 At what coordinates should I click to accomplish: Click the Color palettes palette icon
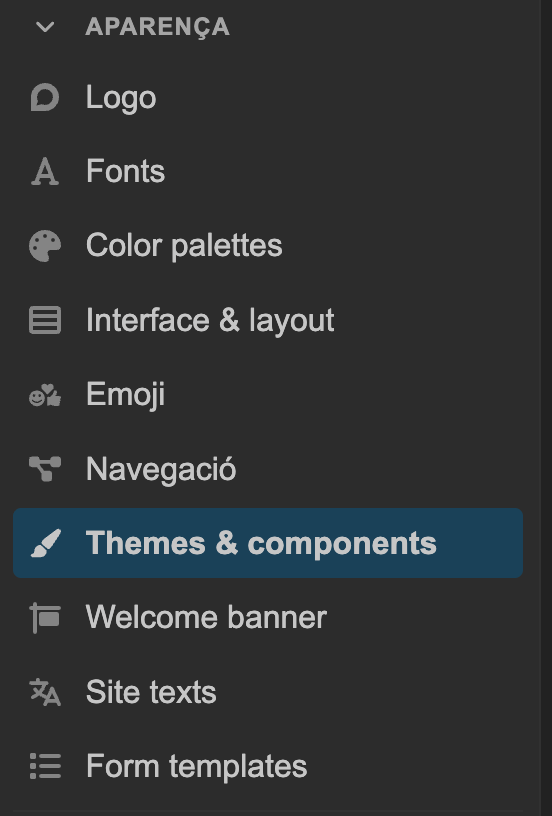coord(45,246)
